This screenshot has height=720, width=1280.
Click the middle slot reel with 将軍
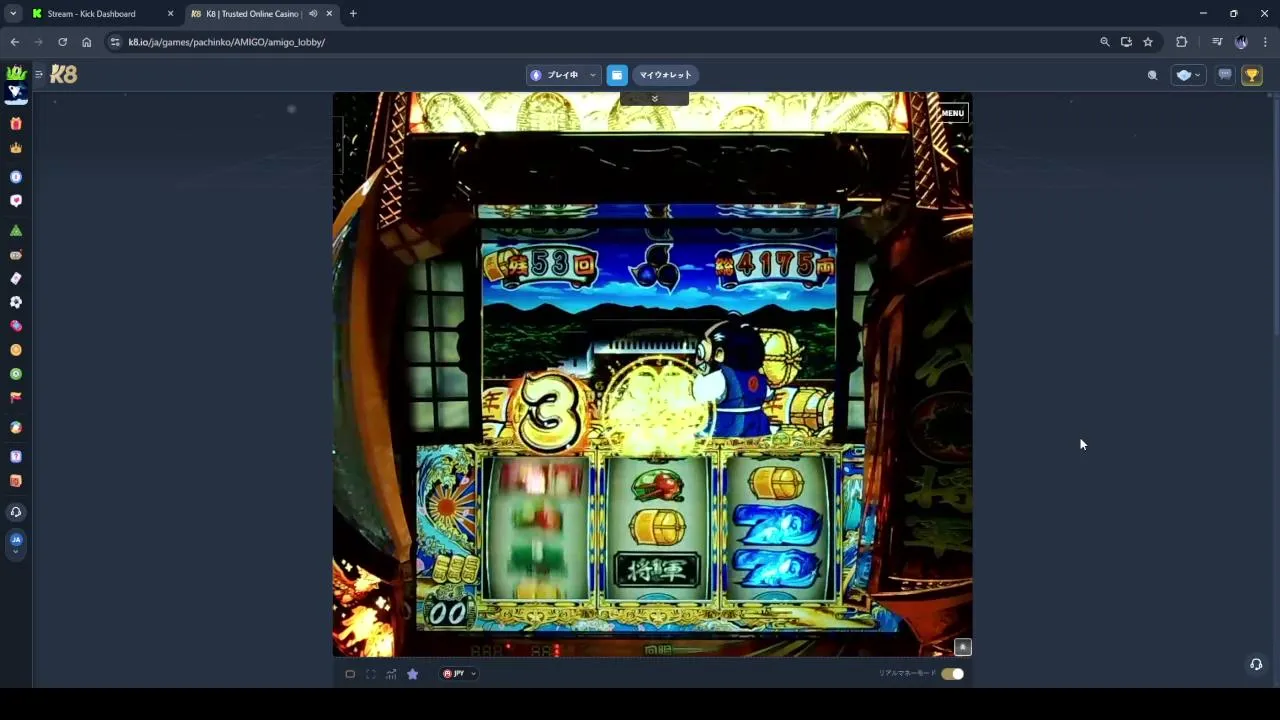point(657,530)
